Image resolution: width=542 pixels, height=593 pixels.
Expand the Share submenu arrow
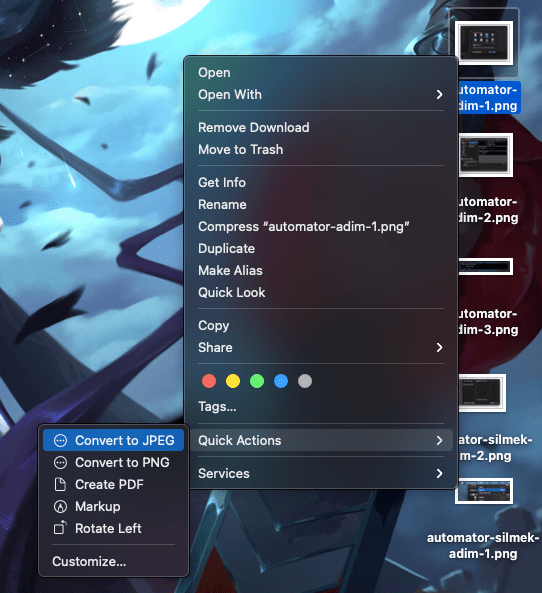(439, 348)
